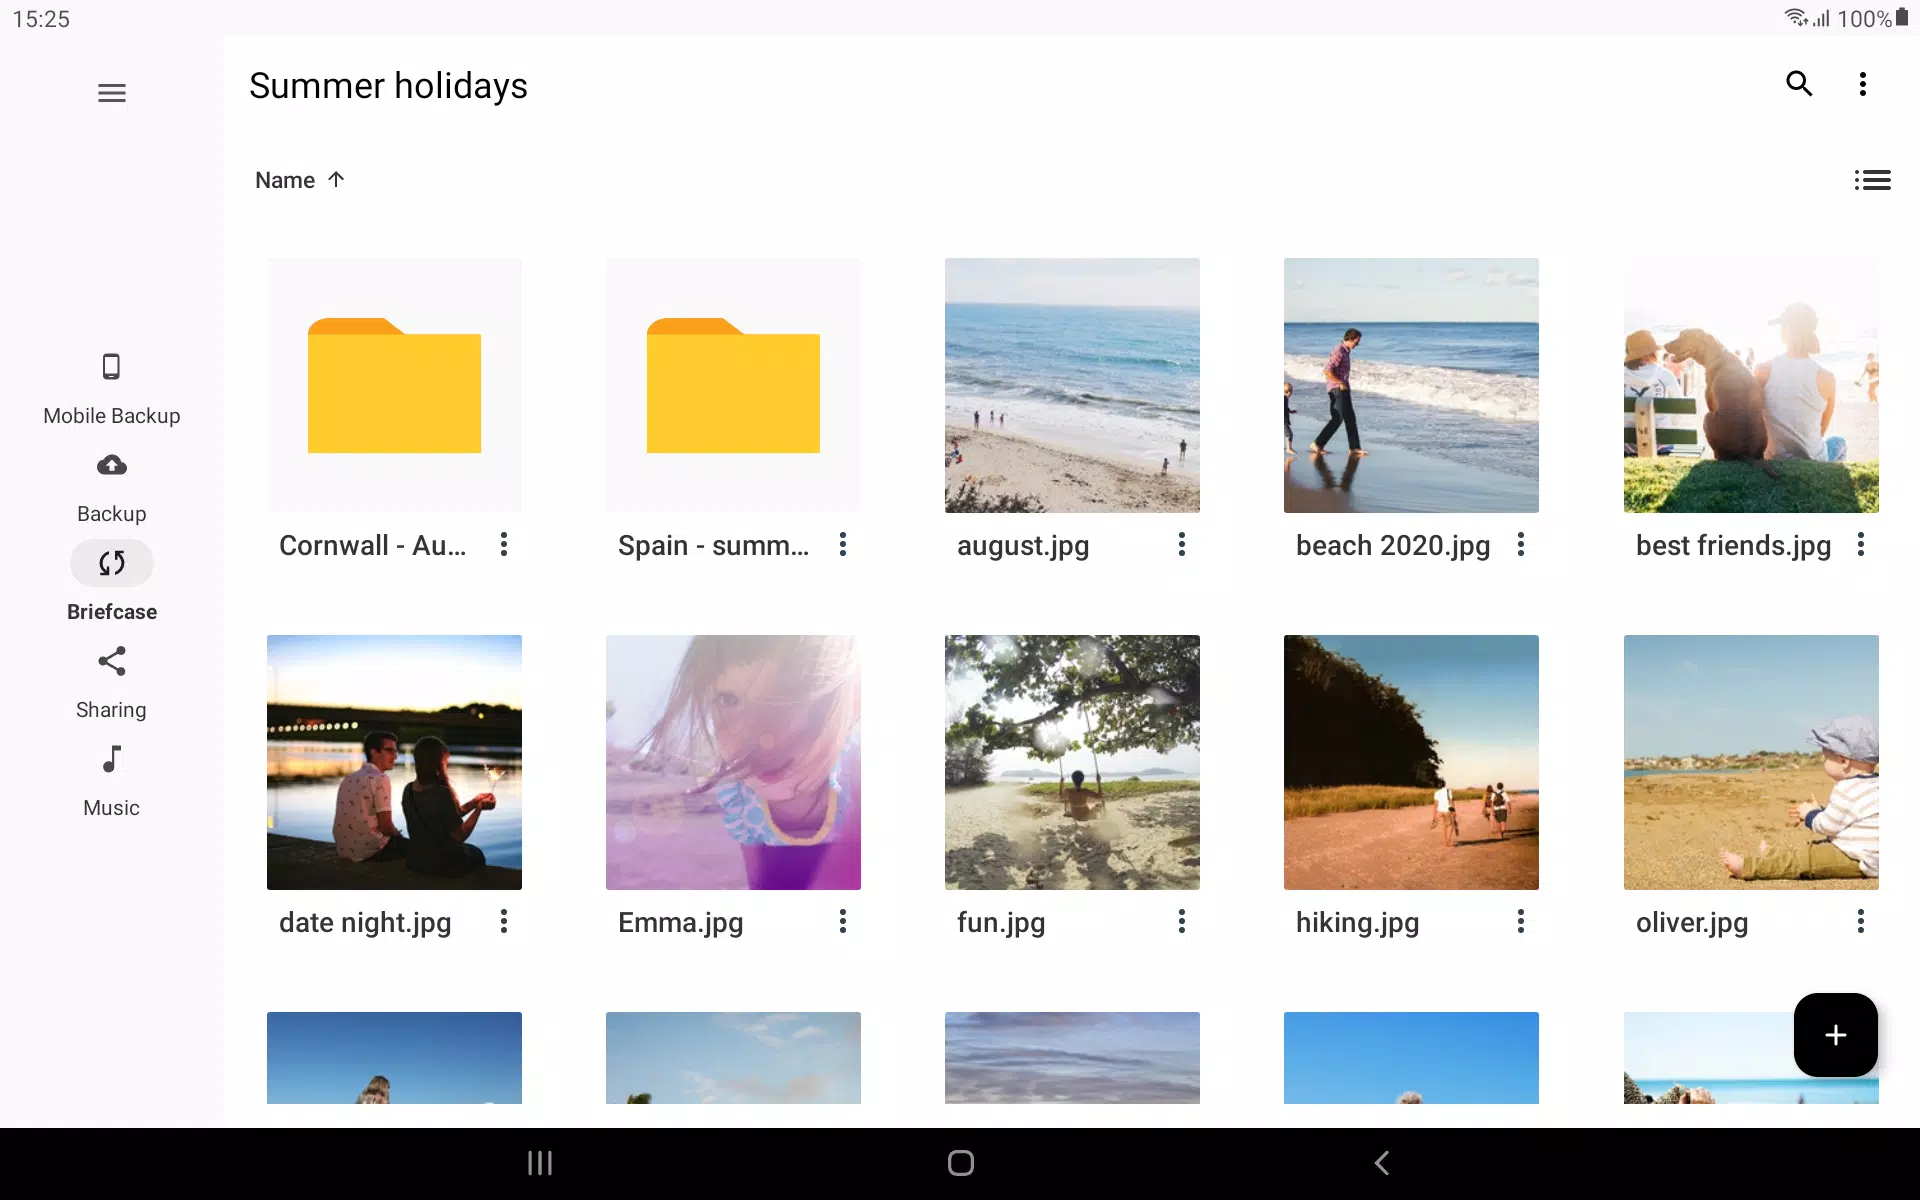The width and height of the screenshot is (1920, 1200).
Task: Open the top-right overflow options menu
Action: click(x=1862, y=84)
